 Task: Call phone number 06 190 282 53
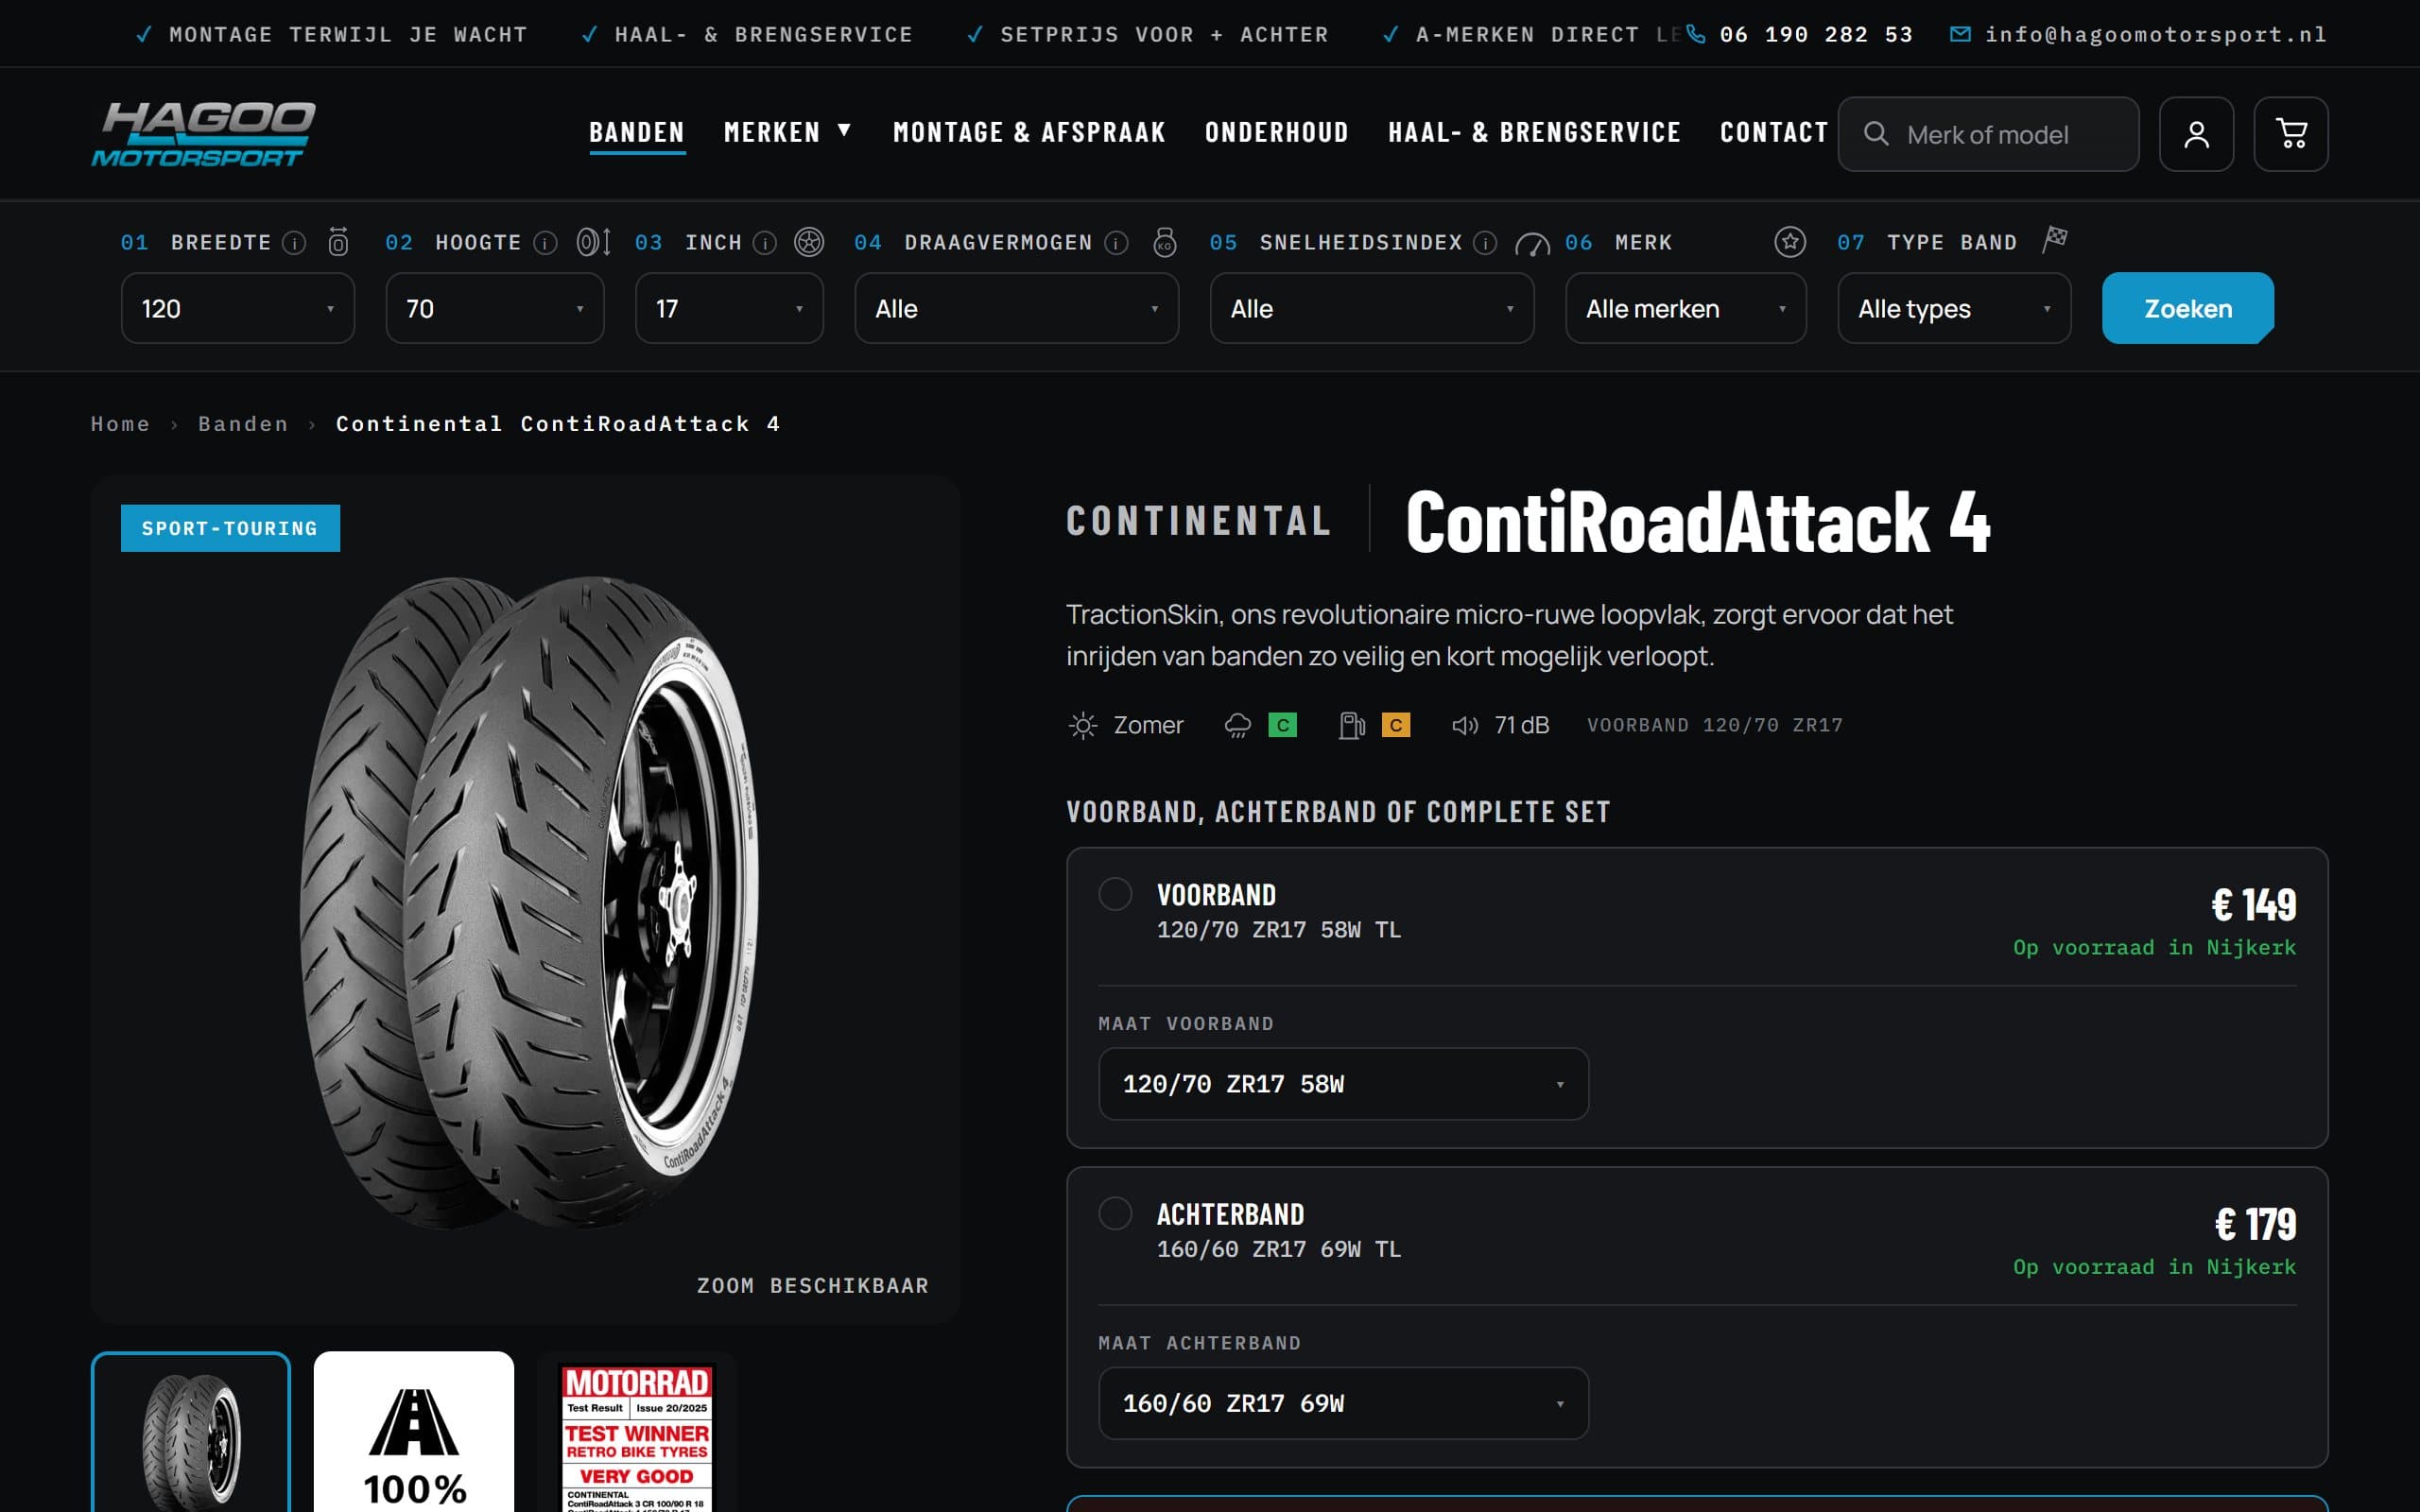coord(1816,34)
